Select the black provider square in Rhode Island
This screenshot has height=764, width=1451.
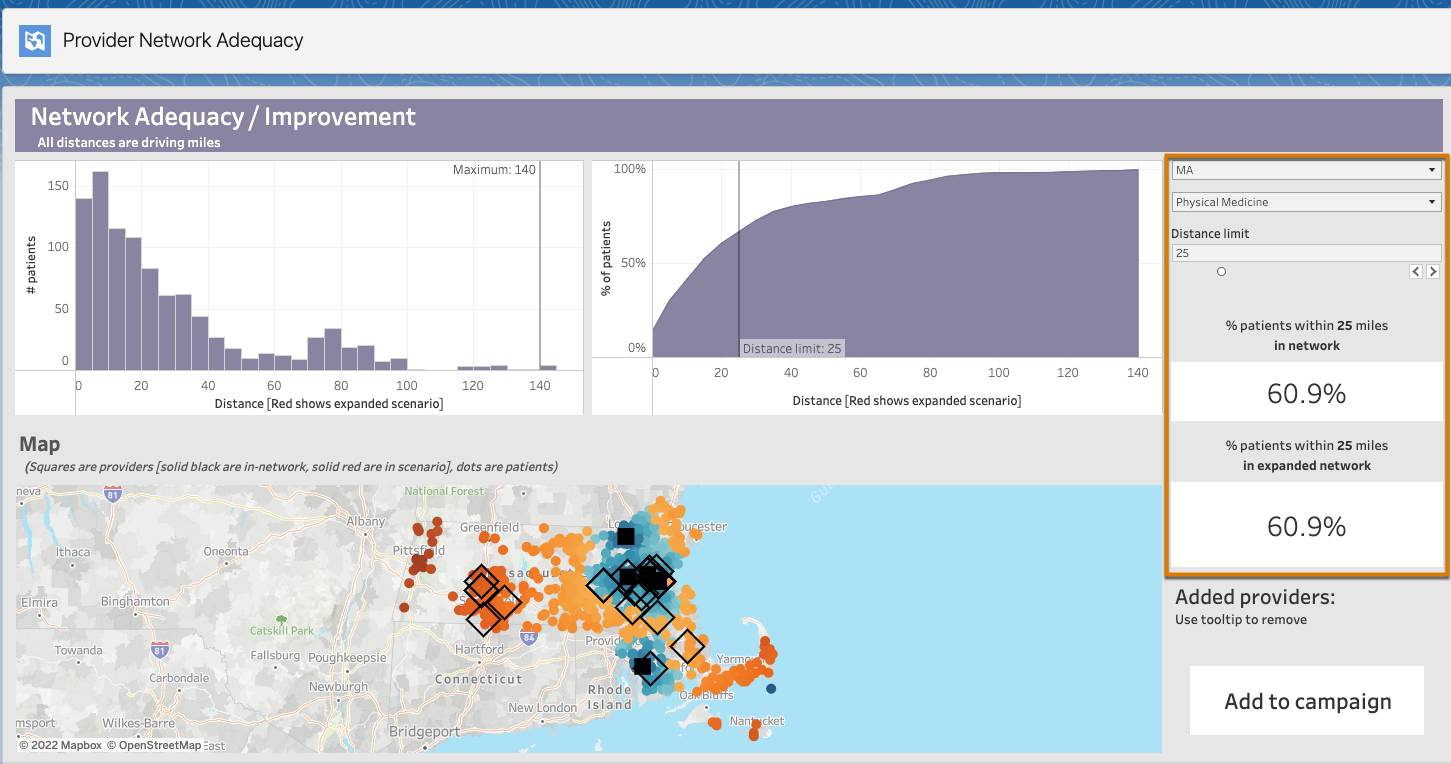(x=641, y=666)
